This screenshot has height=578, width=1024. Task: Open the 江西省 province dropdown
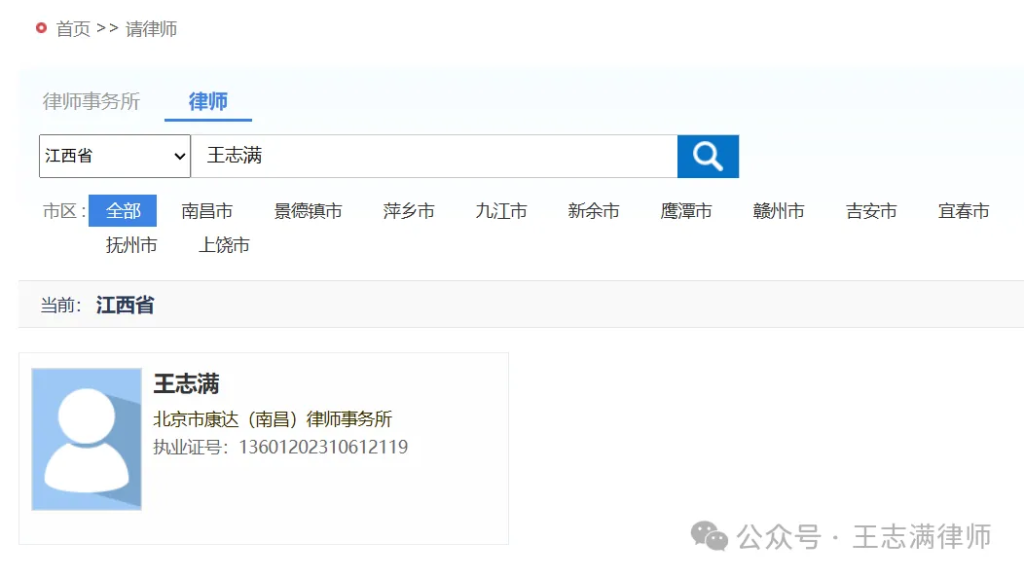113,156
